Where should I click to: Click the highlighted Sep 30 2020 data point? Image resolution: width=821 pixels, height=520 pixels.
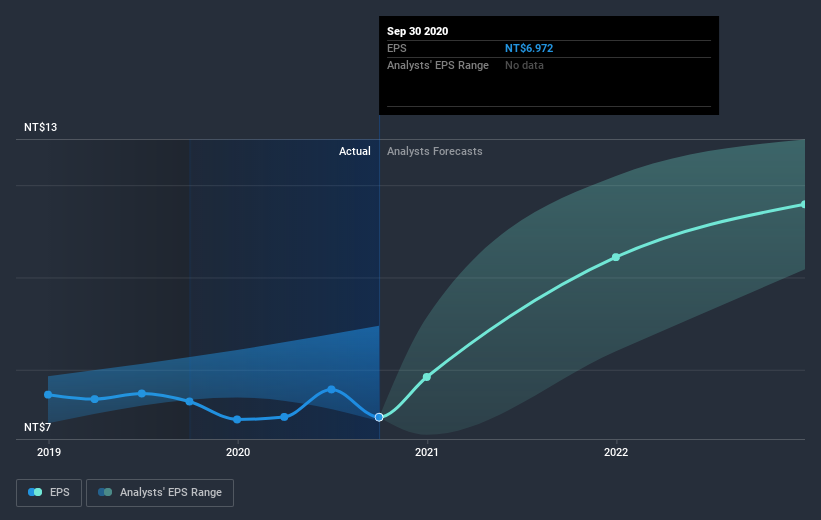[379, 417]
